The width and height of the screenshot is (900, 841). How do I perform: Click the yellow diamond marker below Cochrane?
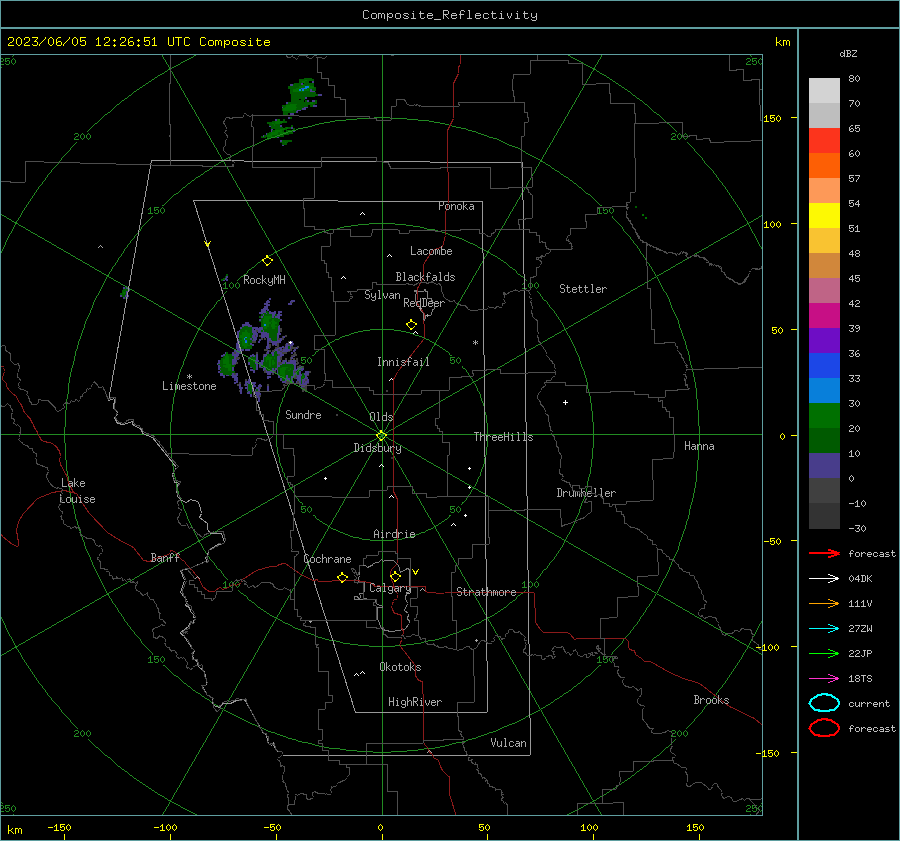(x=342, y=577)
